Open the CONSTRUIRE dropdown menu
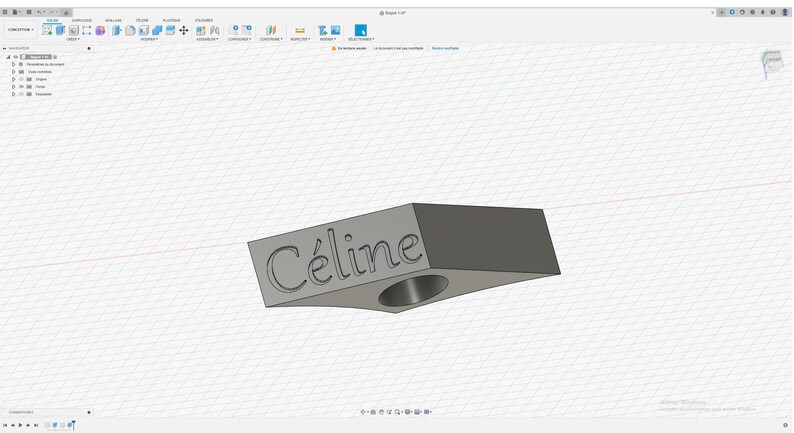This screenshot has height=433, width=794. 271,39
